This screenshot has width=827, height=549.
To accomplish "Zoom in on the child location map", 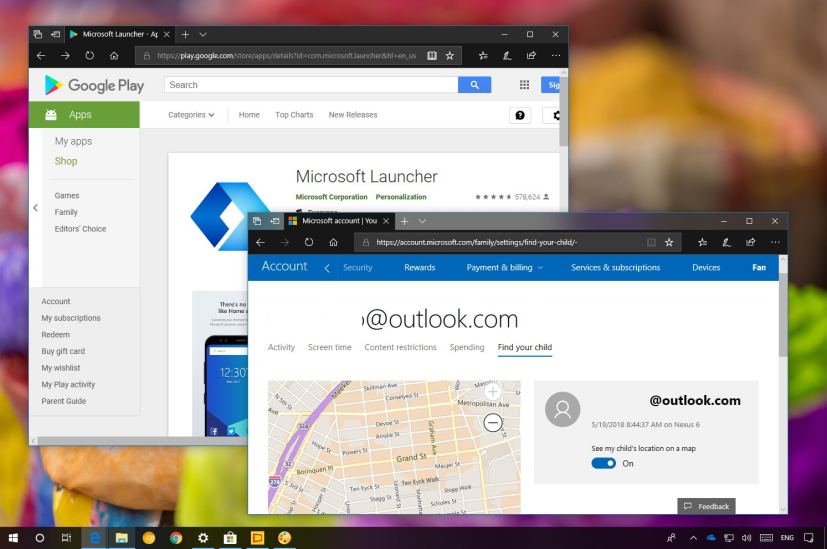I will [493, 392].
